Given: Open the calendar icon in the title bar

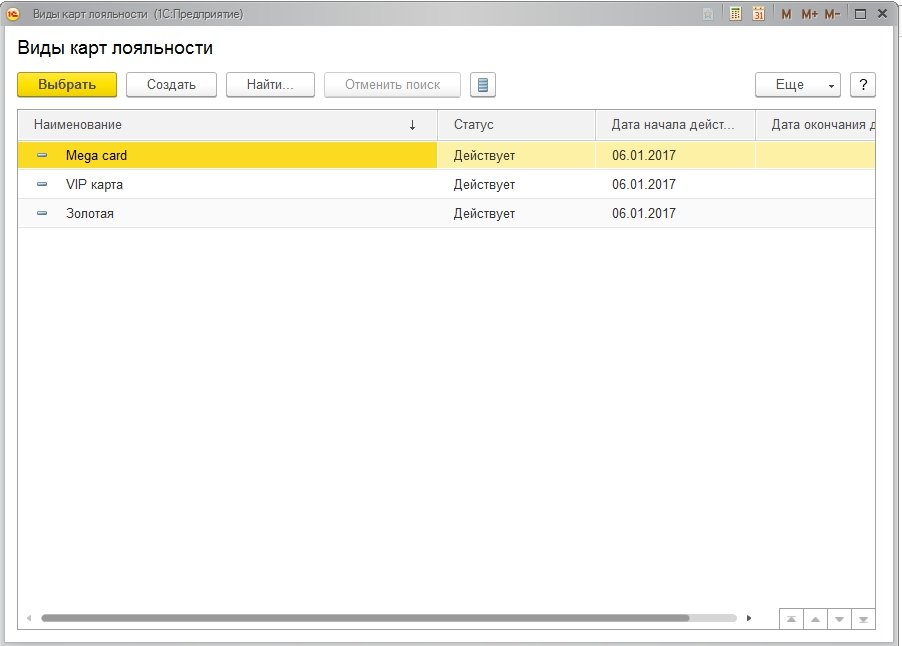Looking at the screenshot, I should (758, 14).
